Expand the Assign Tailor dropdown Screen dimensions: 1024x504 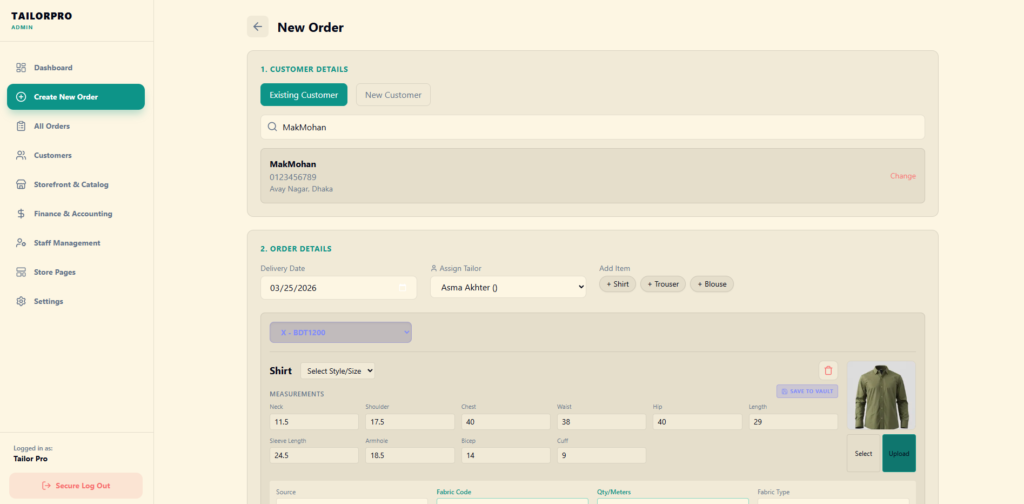(508, 287)
